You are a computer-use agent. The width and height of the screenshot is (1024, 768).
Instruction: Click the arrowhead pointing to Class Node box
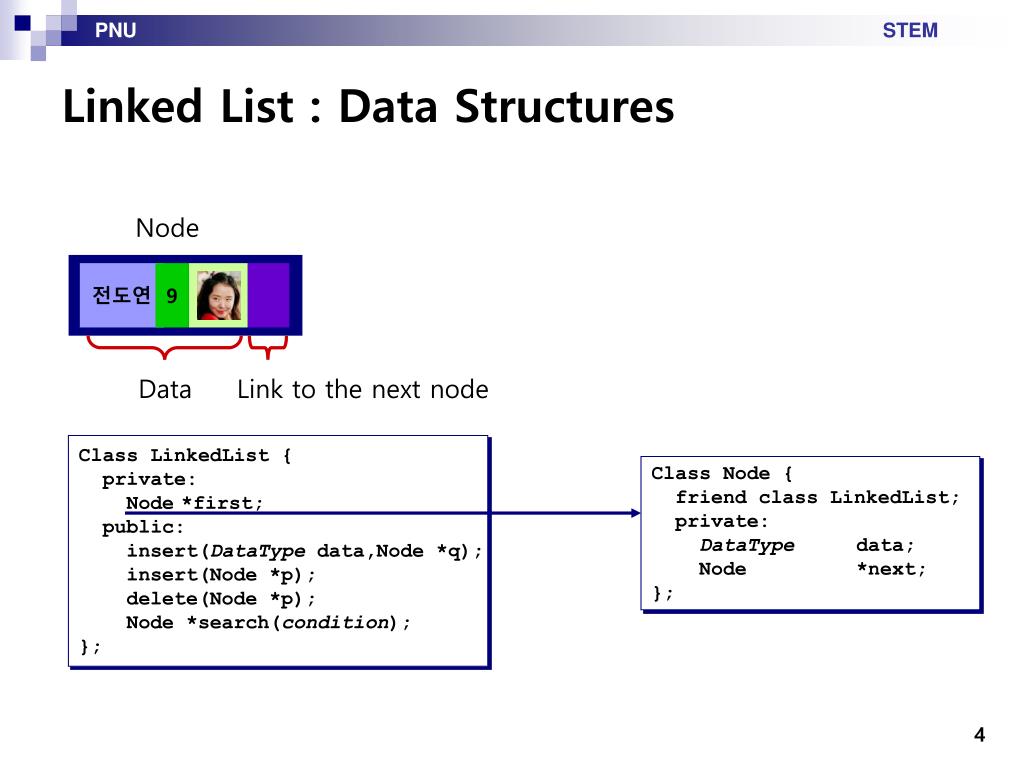tap(635, 513)
